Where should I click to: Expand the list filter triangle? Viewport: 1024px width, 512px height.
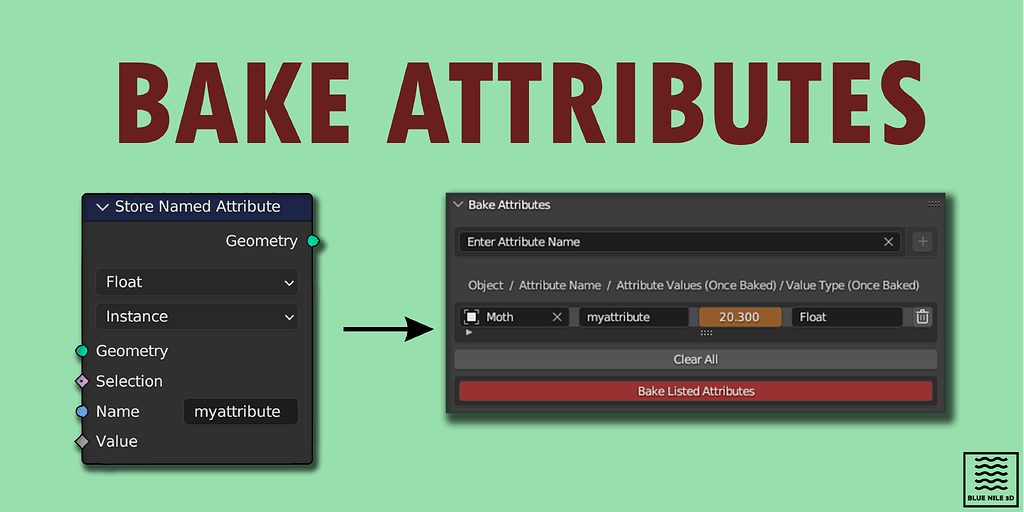tap(468, 332)
